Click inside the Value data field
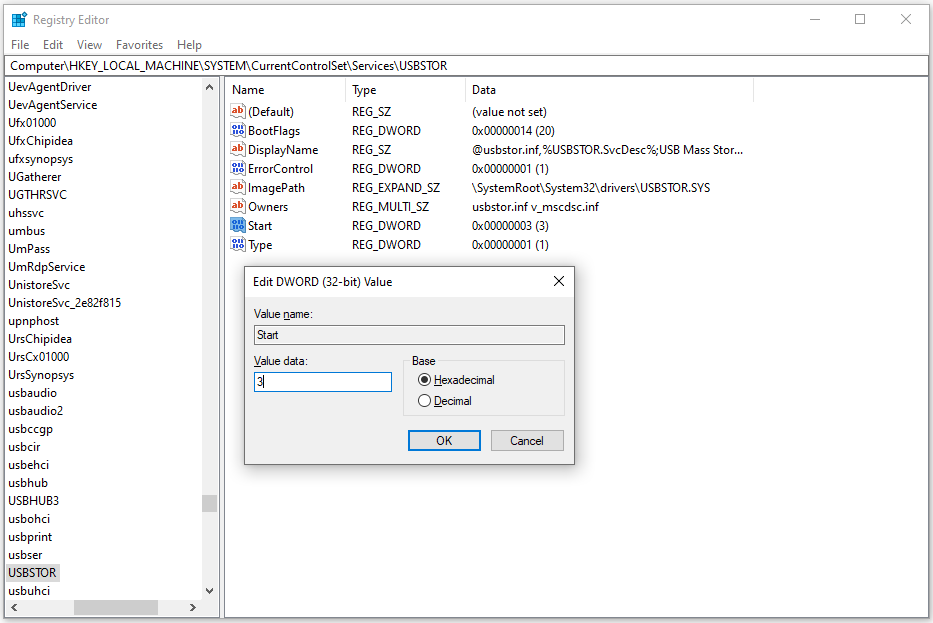The height and width of the screenshot is (623, 933). coord(323,382)
